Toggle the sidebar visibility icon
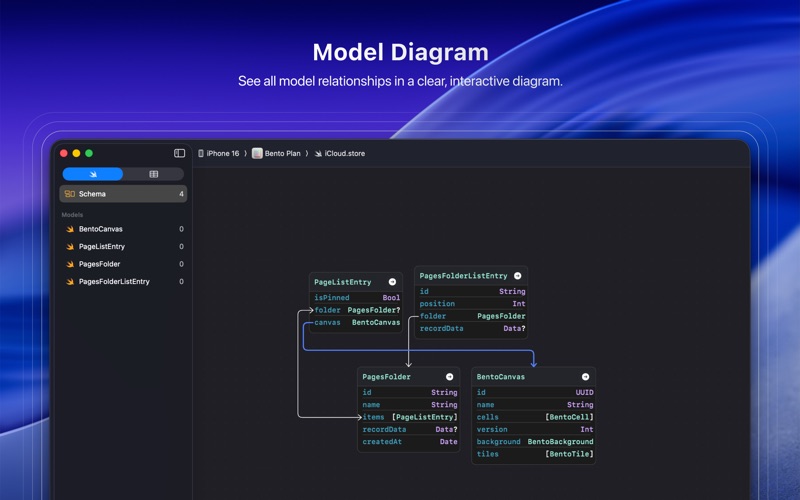Screen dimensions: 800x500 point(179,153)
